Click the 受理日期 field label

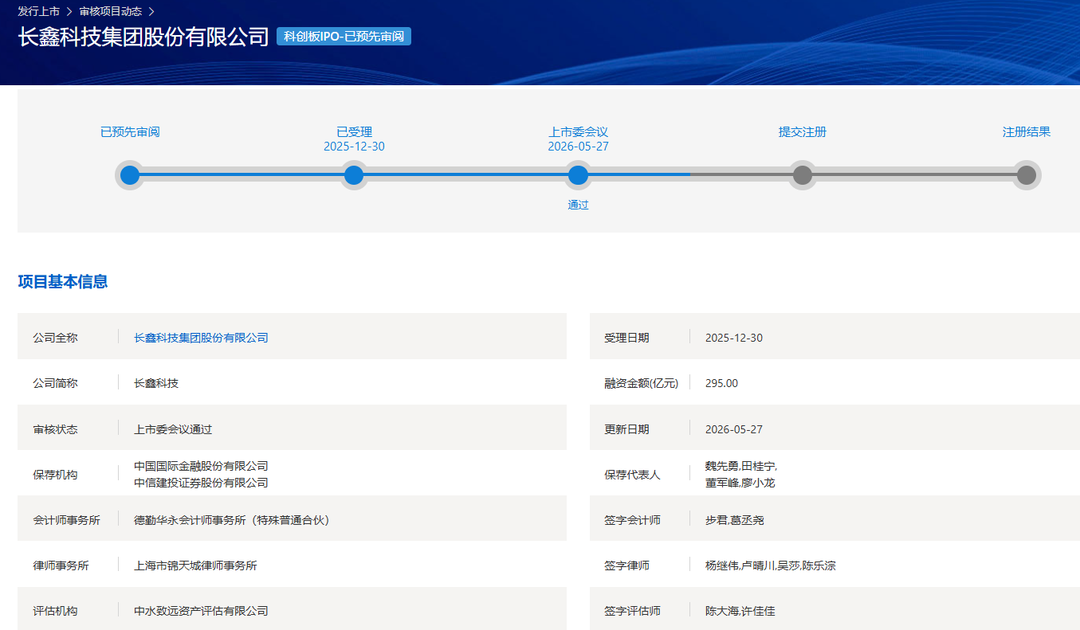pos(627,337)
